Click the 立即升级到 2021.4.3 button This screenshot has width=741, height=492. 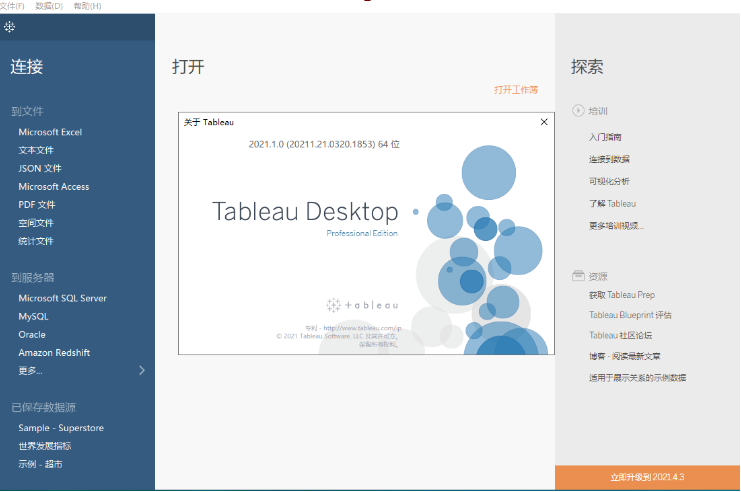[x=647, y=478]
